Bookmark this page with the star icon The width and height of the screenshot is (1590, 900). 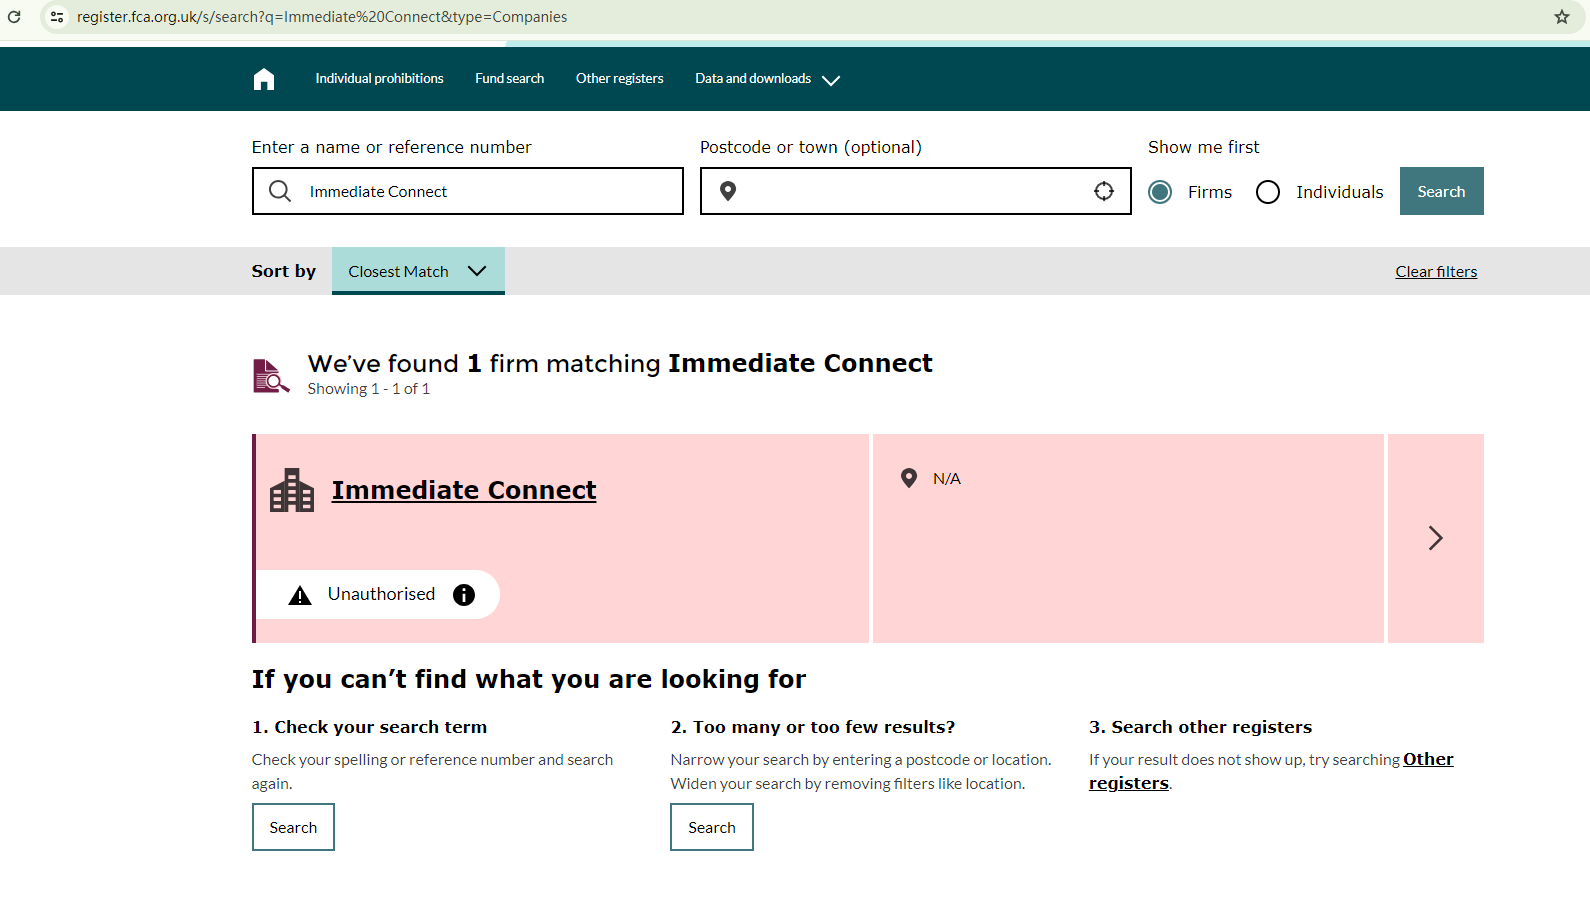tap(1562, 17)
